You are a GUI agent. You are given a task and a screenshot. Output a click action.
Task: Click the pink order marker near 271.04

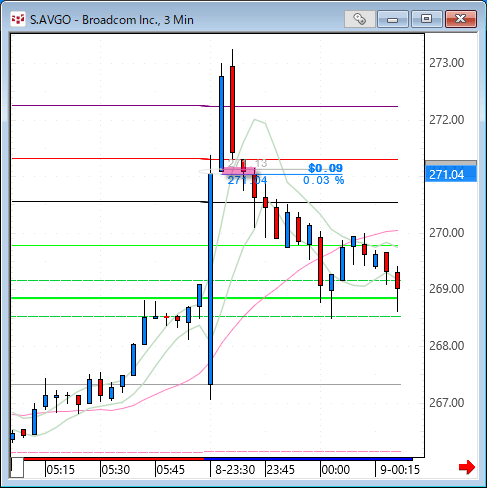[239, 171]
